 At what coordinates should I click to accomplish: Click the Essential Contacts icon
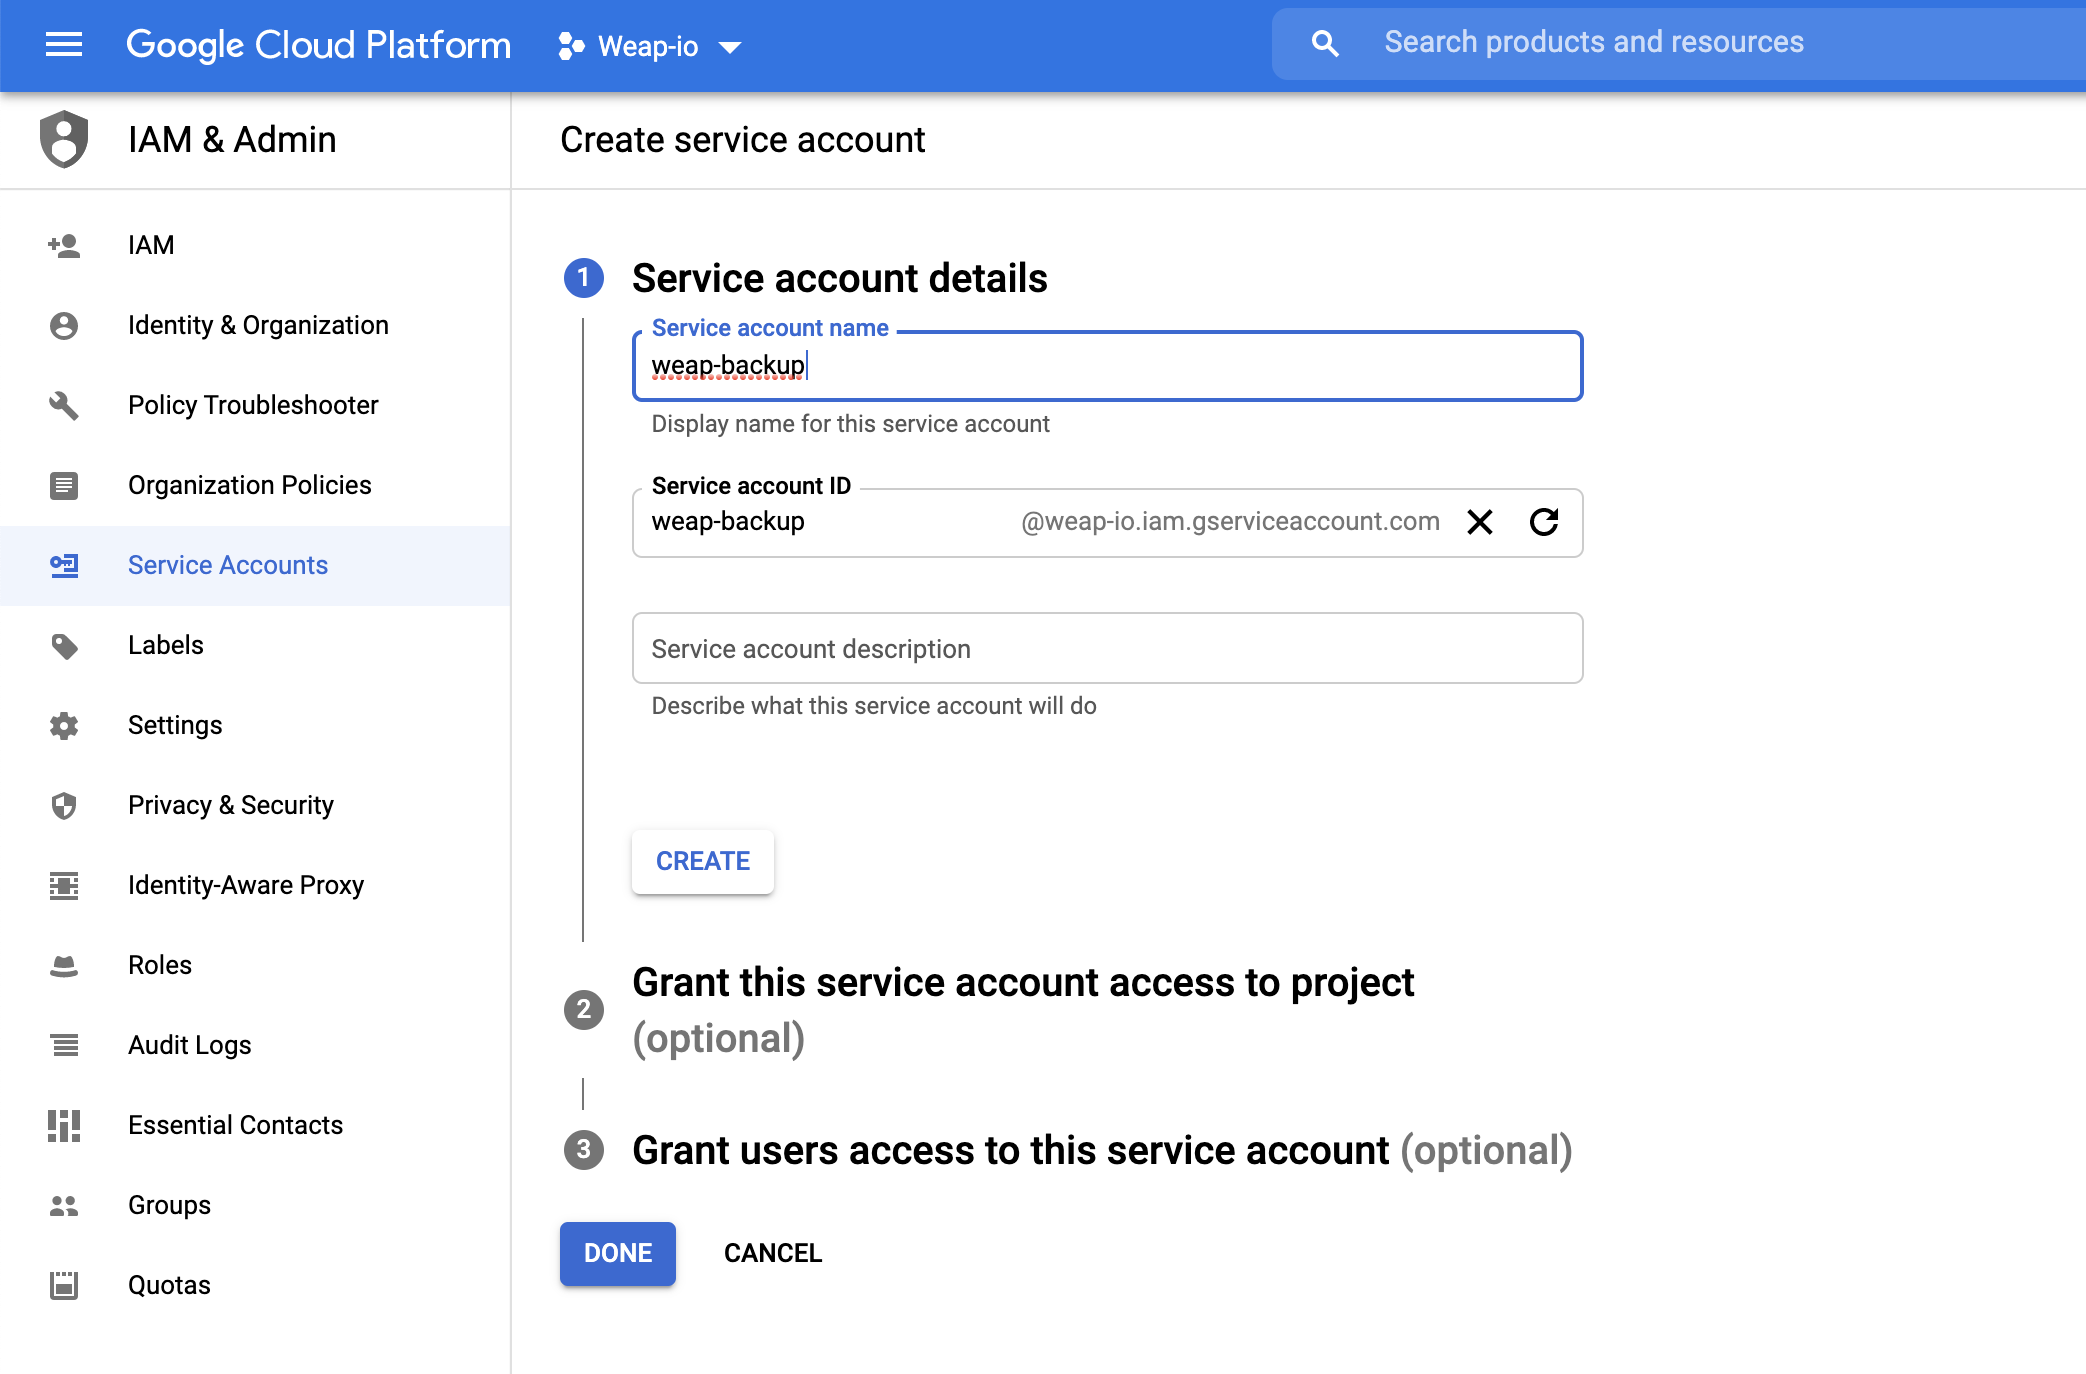coord(64,1125)
